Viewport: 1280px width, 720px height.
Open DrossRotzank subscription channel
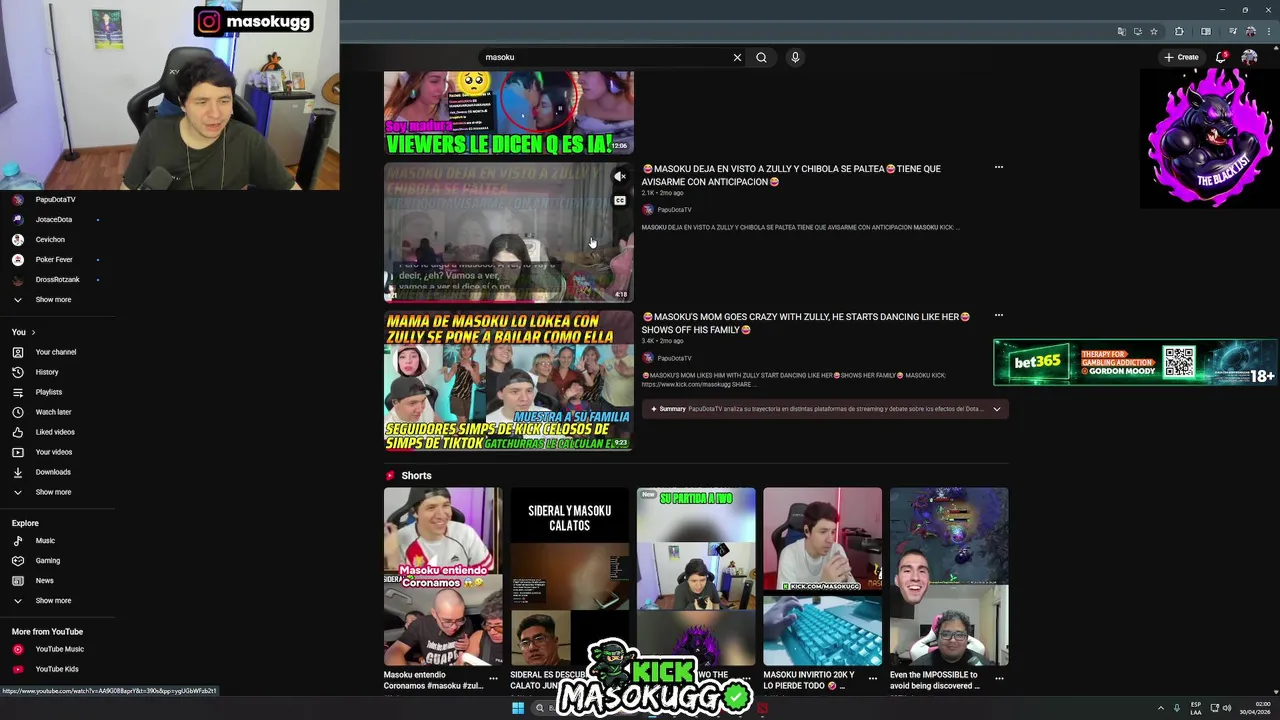pos(57,279)
